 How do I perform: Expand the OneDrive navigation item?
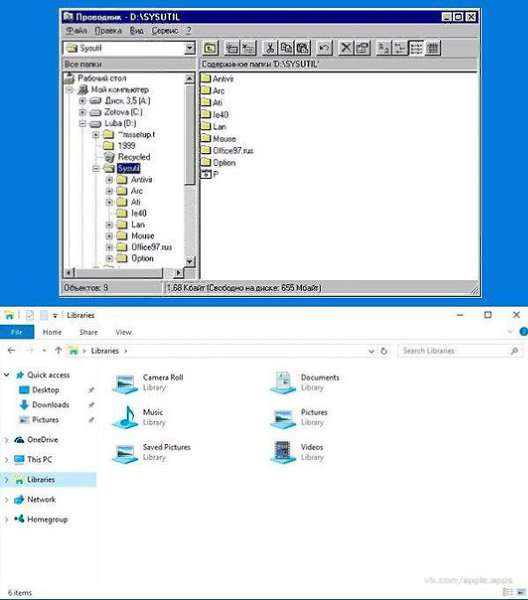point(7,440)
